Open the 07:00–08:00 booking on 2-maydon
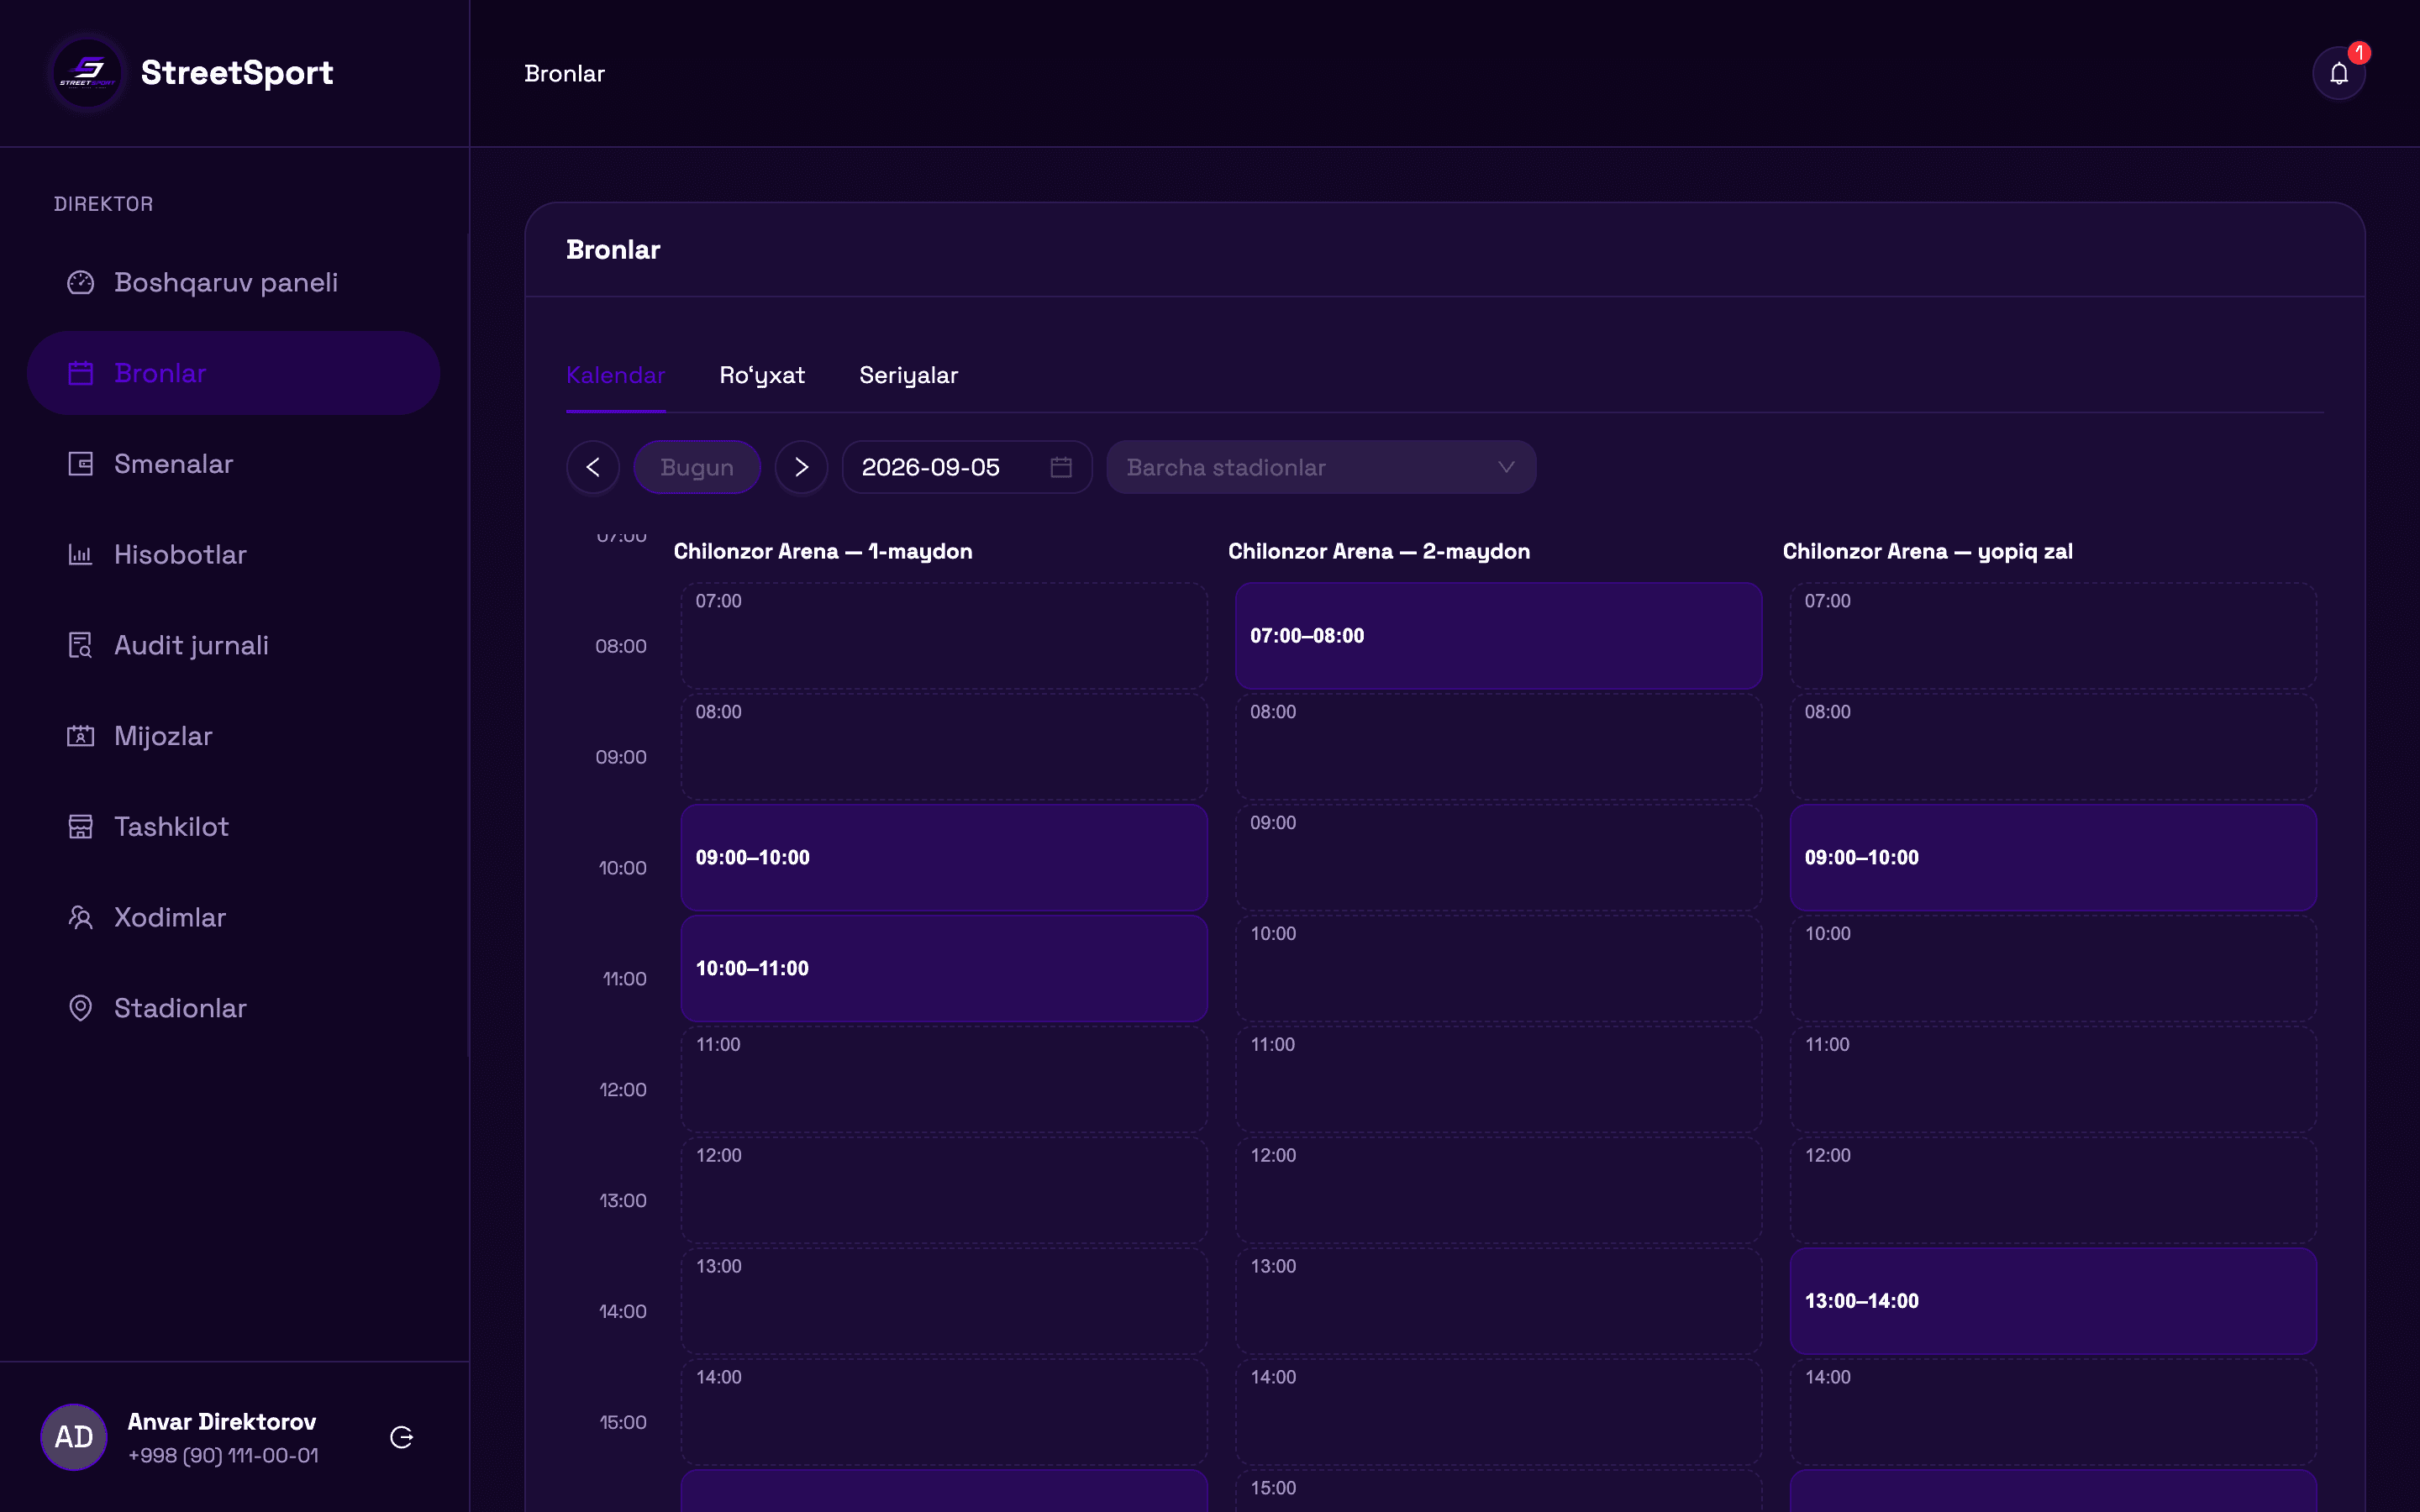This screenshot has height=1512, width=2420. (x=1498, y=636)
